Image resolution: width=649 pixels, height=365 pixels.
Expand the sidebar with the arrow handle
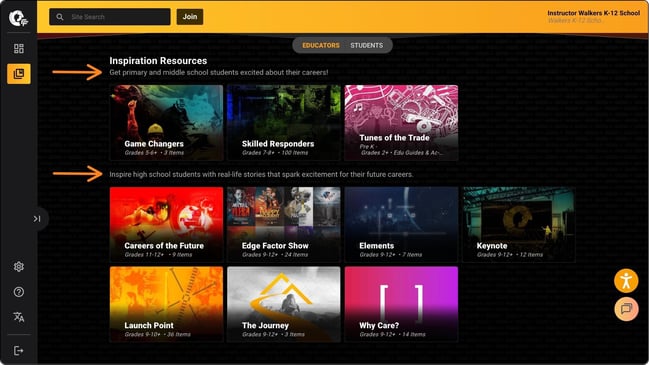click(37, 219)
